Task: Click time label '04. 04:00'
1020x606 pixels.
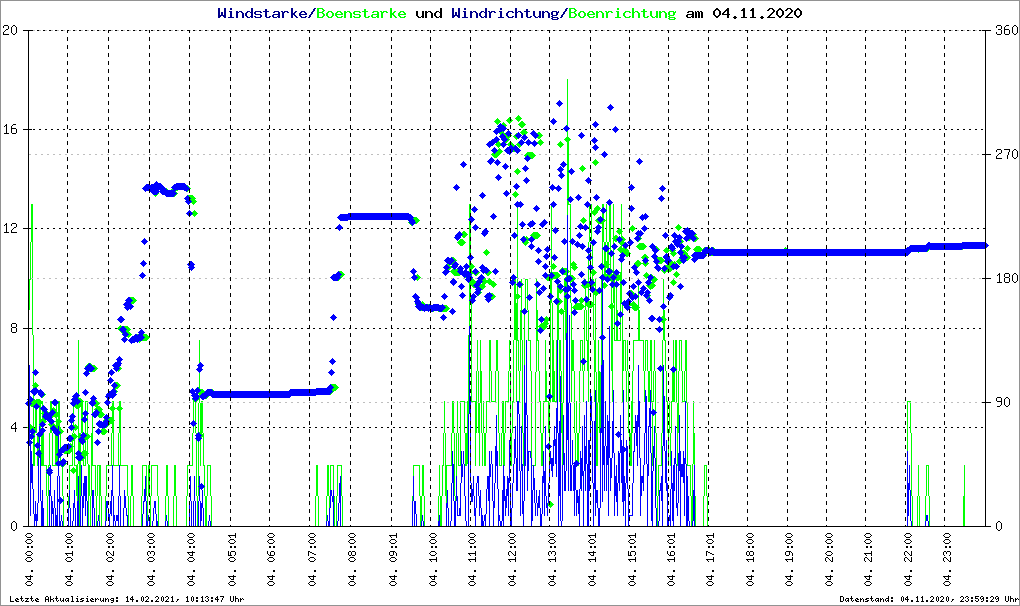Action: 191,559
